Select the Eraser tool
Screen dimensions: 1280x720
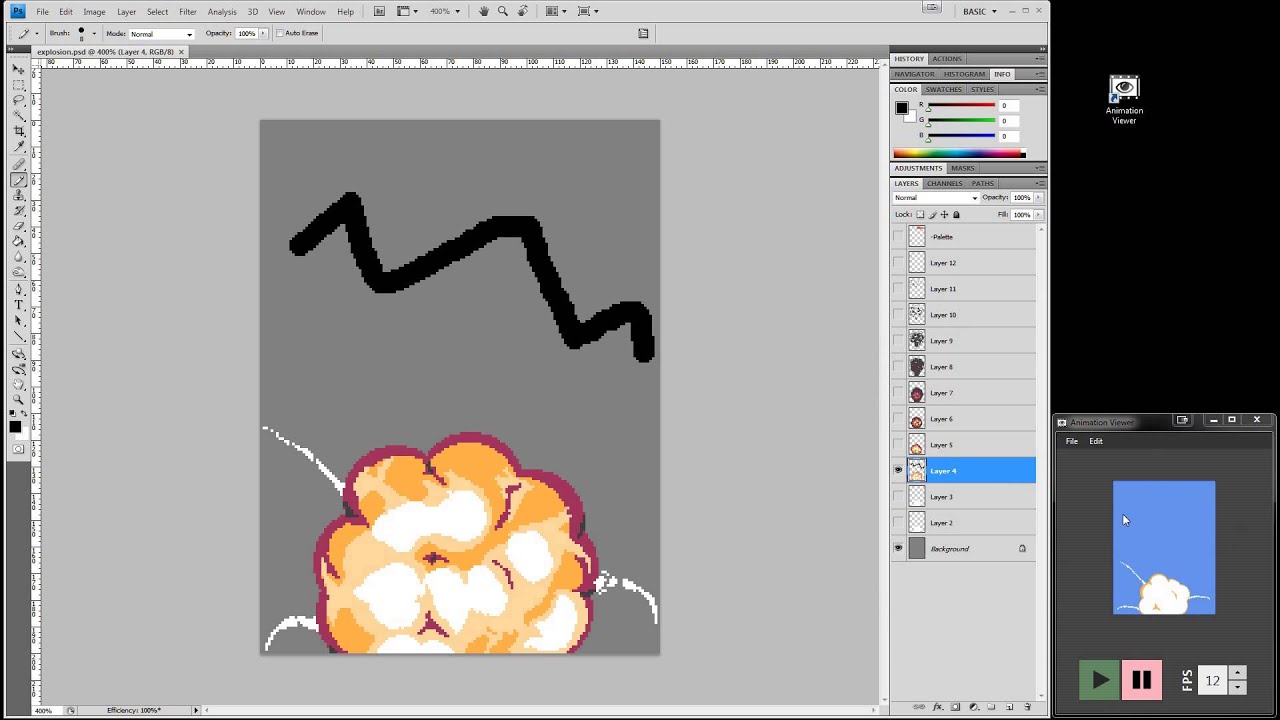pos(19,226)
